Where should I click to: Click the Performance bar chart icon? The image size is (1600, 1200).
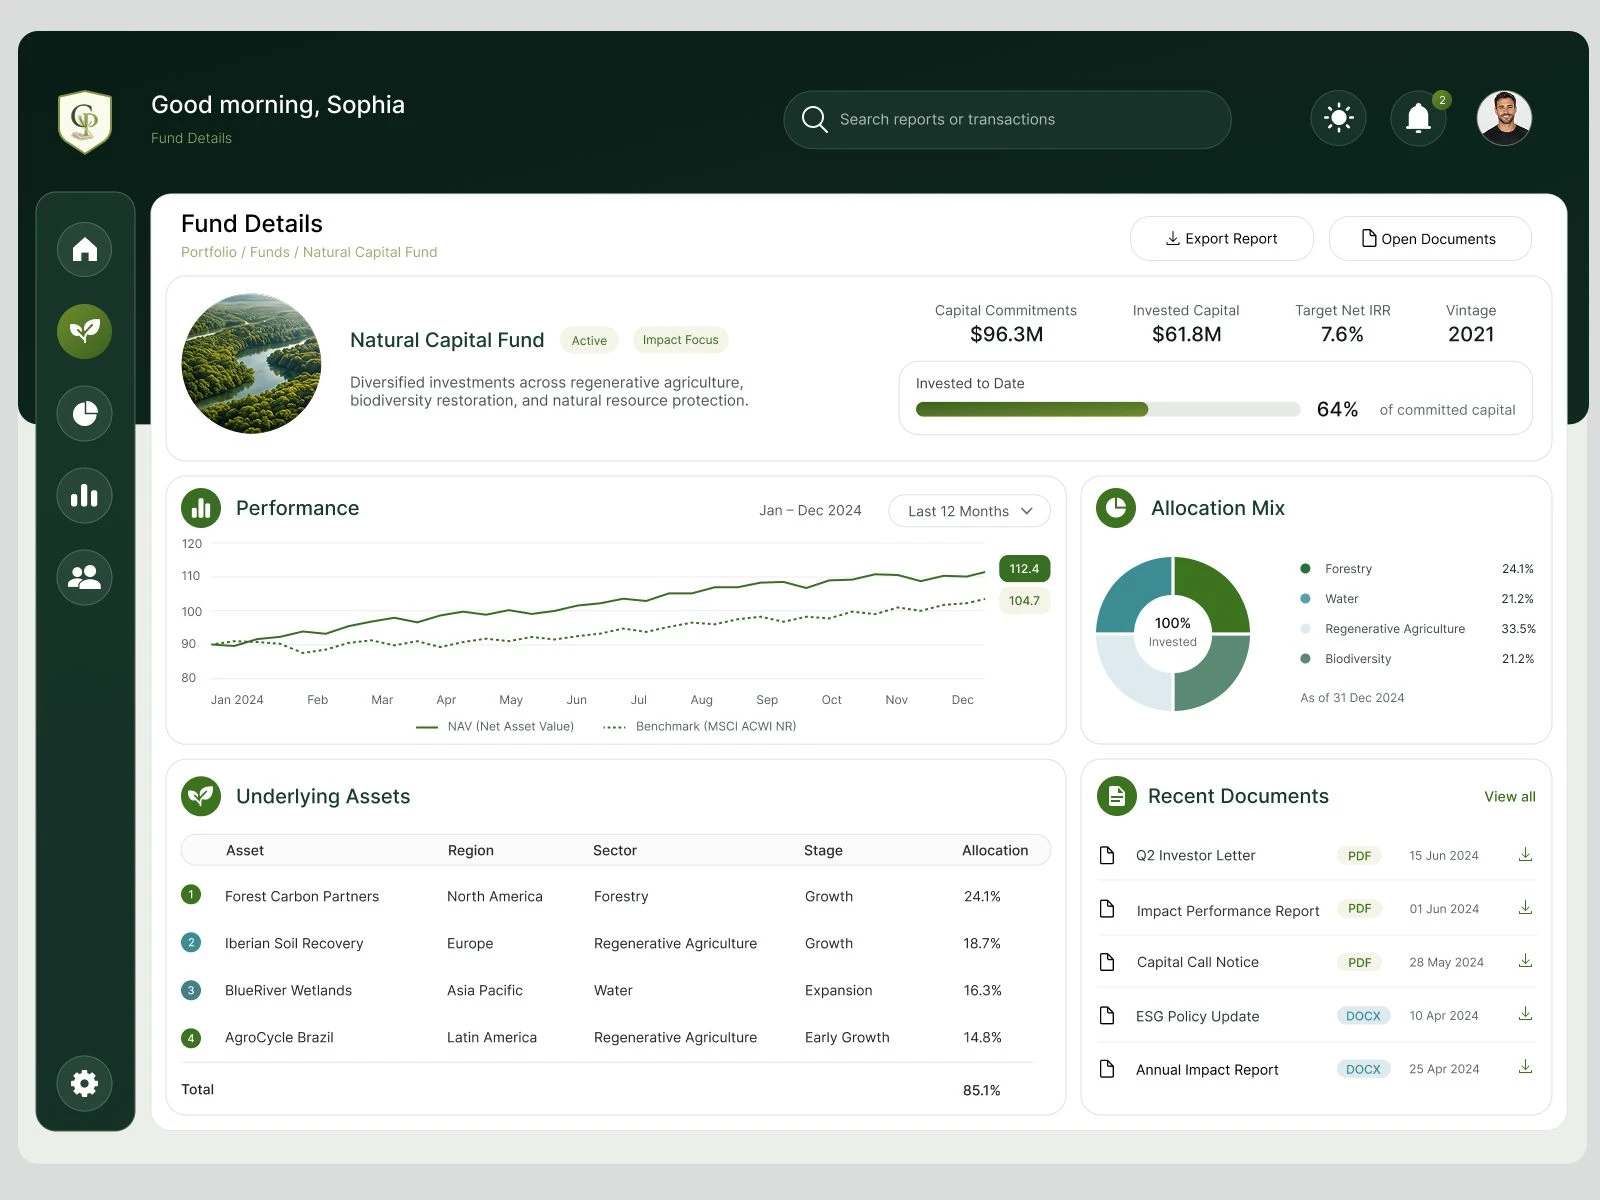click(x=201, y=508)
